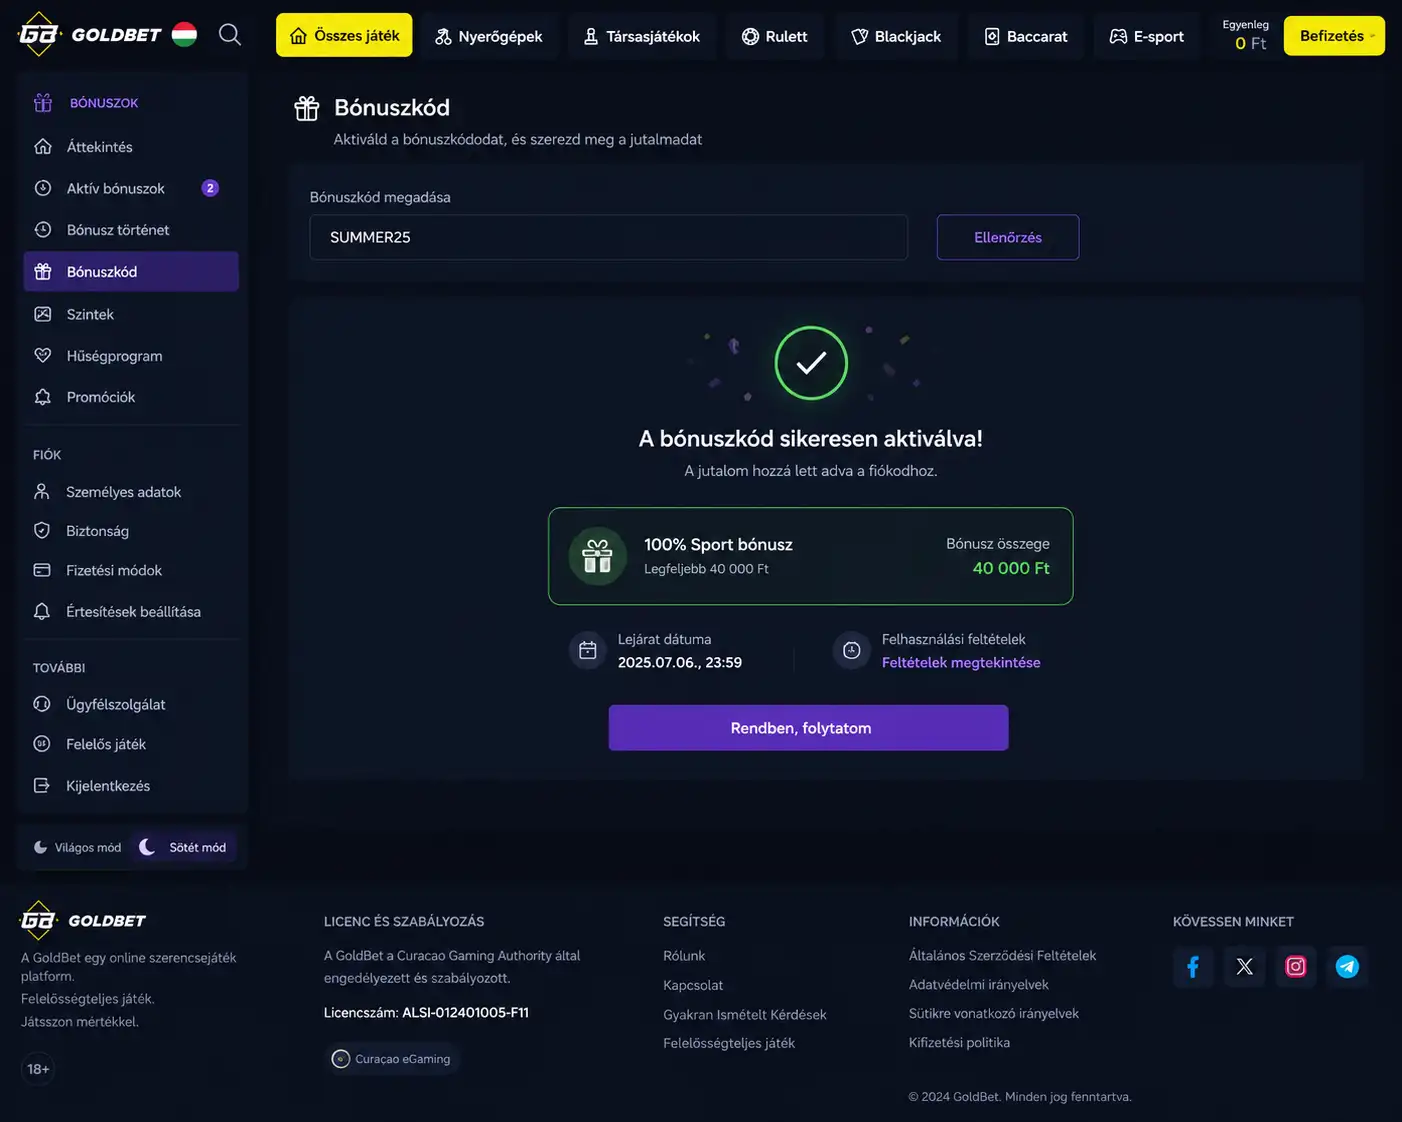The image size is (1402, 1122).
Task: Click the card icon next to Fizetési módok
Action: point(42,570)
